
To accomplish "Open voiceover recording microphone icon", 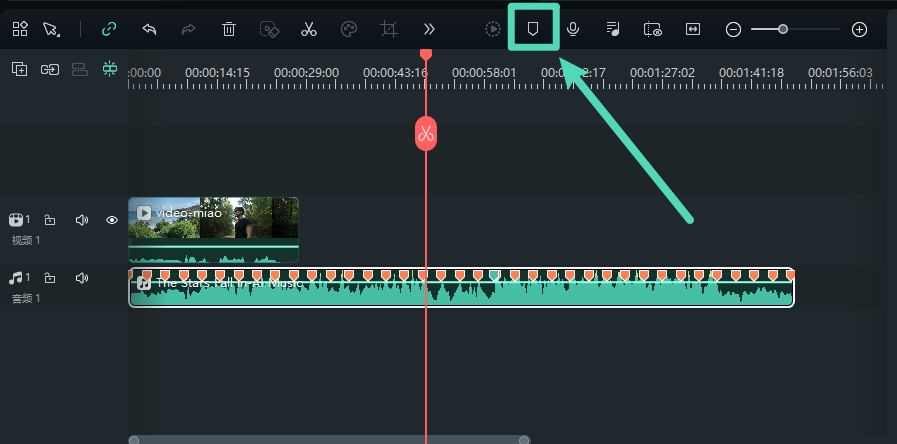I will point(573,29).
